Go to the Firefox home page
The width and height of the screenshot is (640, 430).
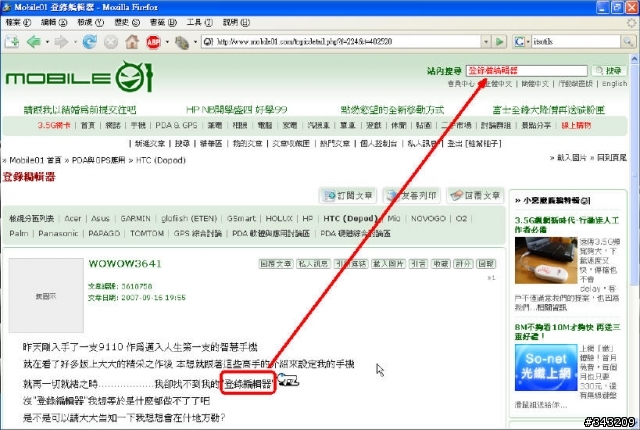pyautogui.click(x=132, y=42)
